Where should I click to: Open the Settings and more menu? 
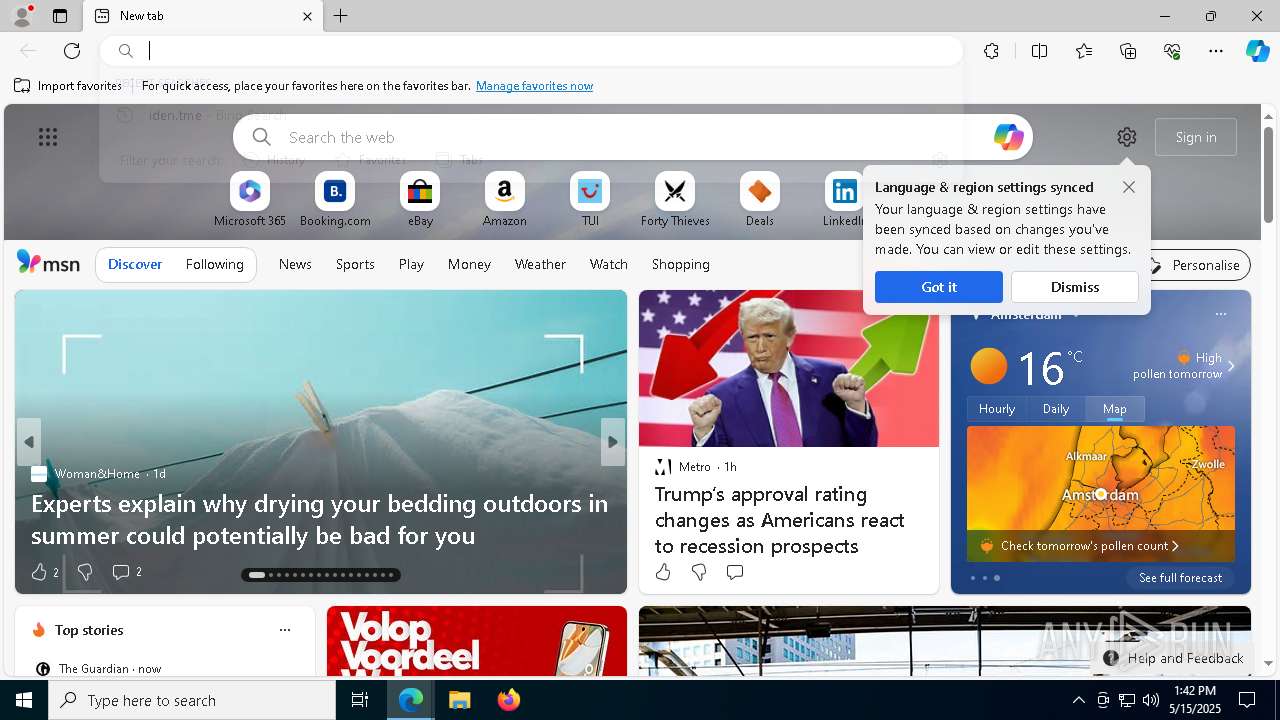(x=1216, y=51)
